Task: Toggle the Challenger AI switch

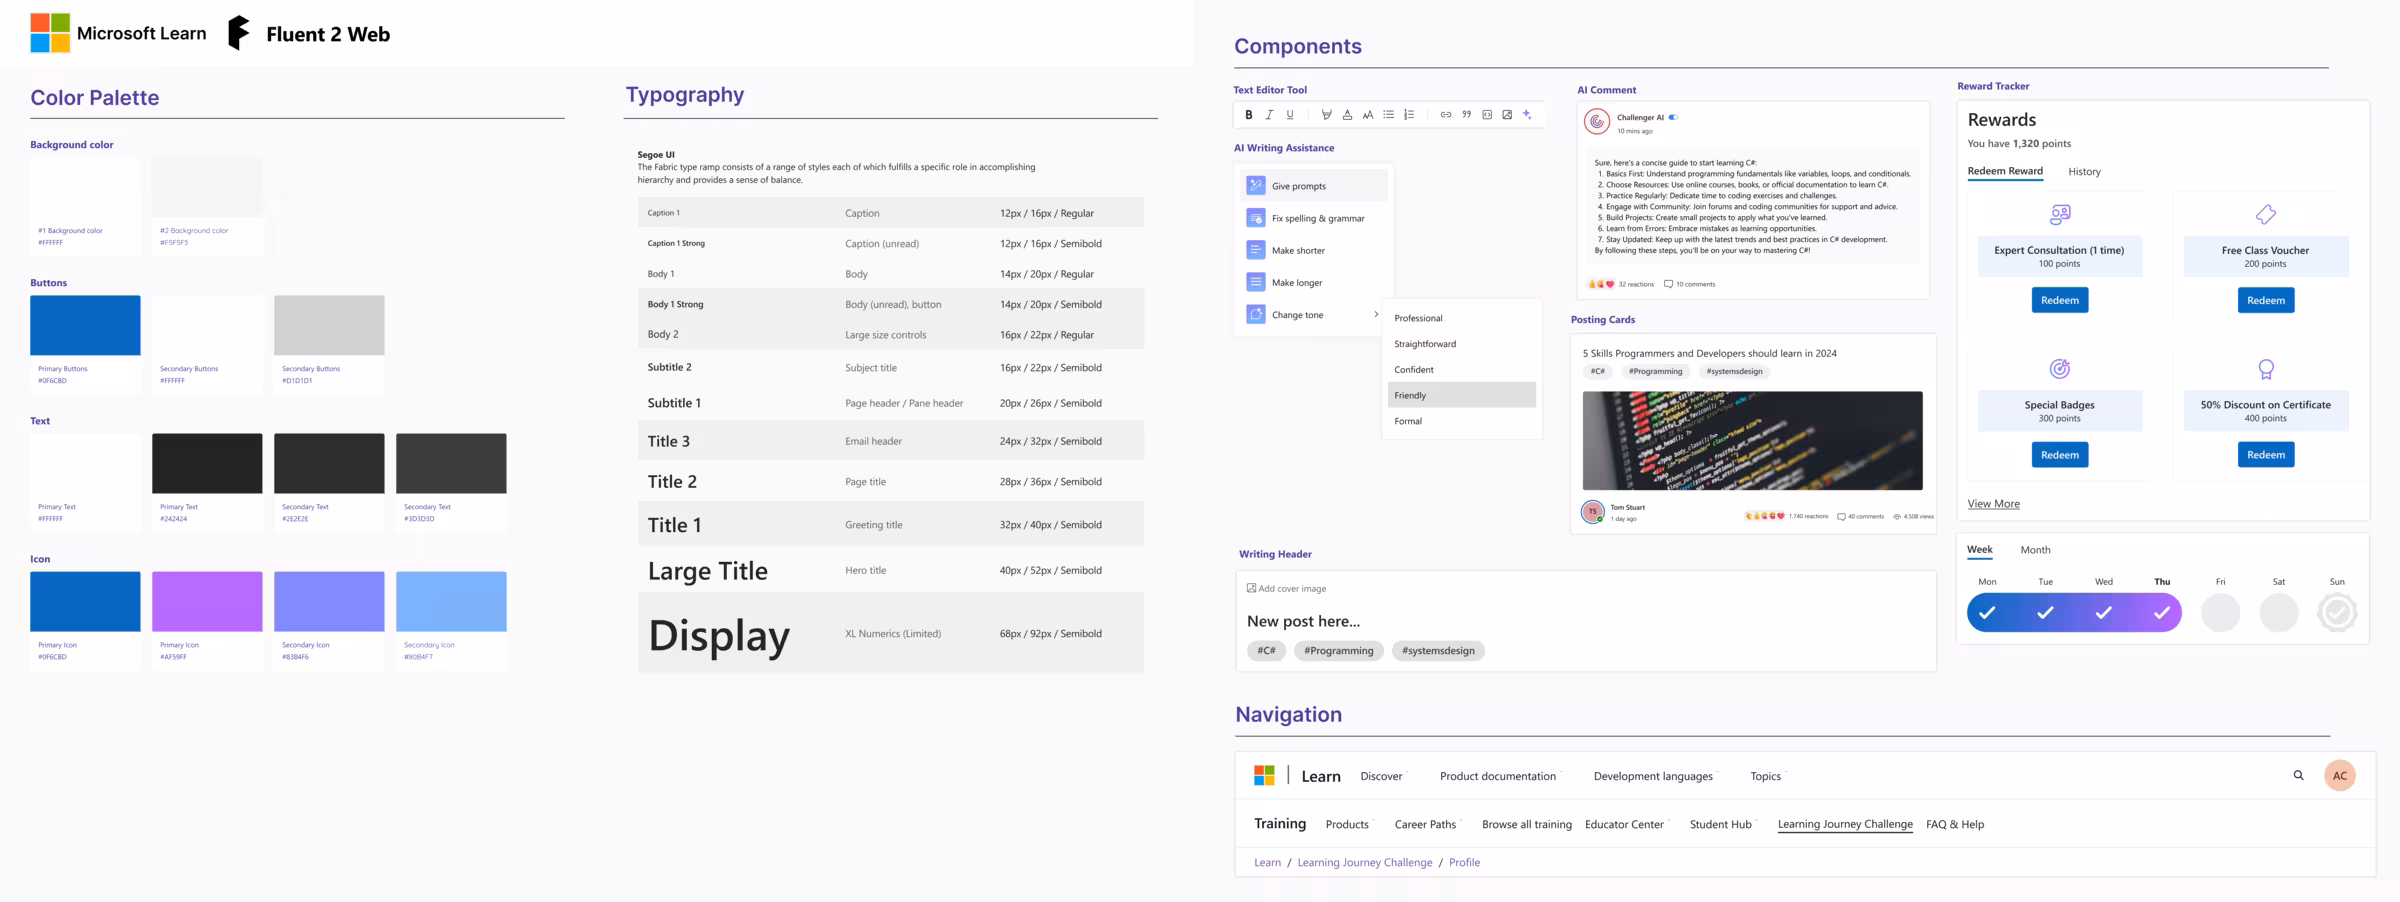Action: tap(1673, 118)
